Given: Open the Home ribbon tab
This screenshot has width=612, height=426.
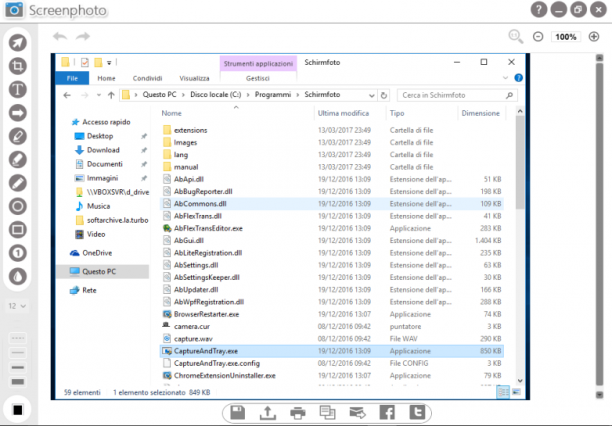Looking at the screenshot, I should pyautogui.click(x=106, y=78).
